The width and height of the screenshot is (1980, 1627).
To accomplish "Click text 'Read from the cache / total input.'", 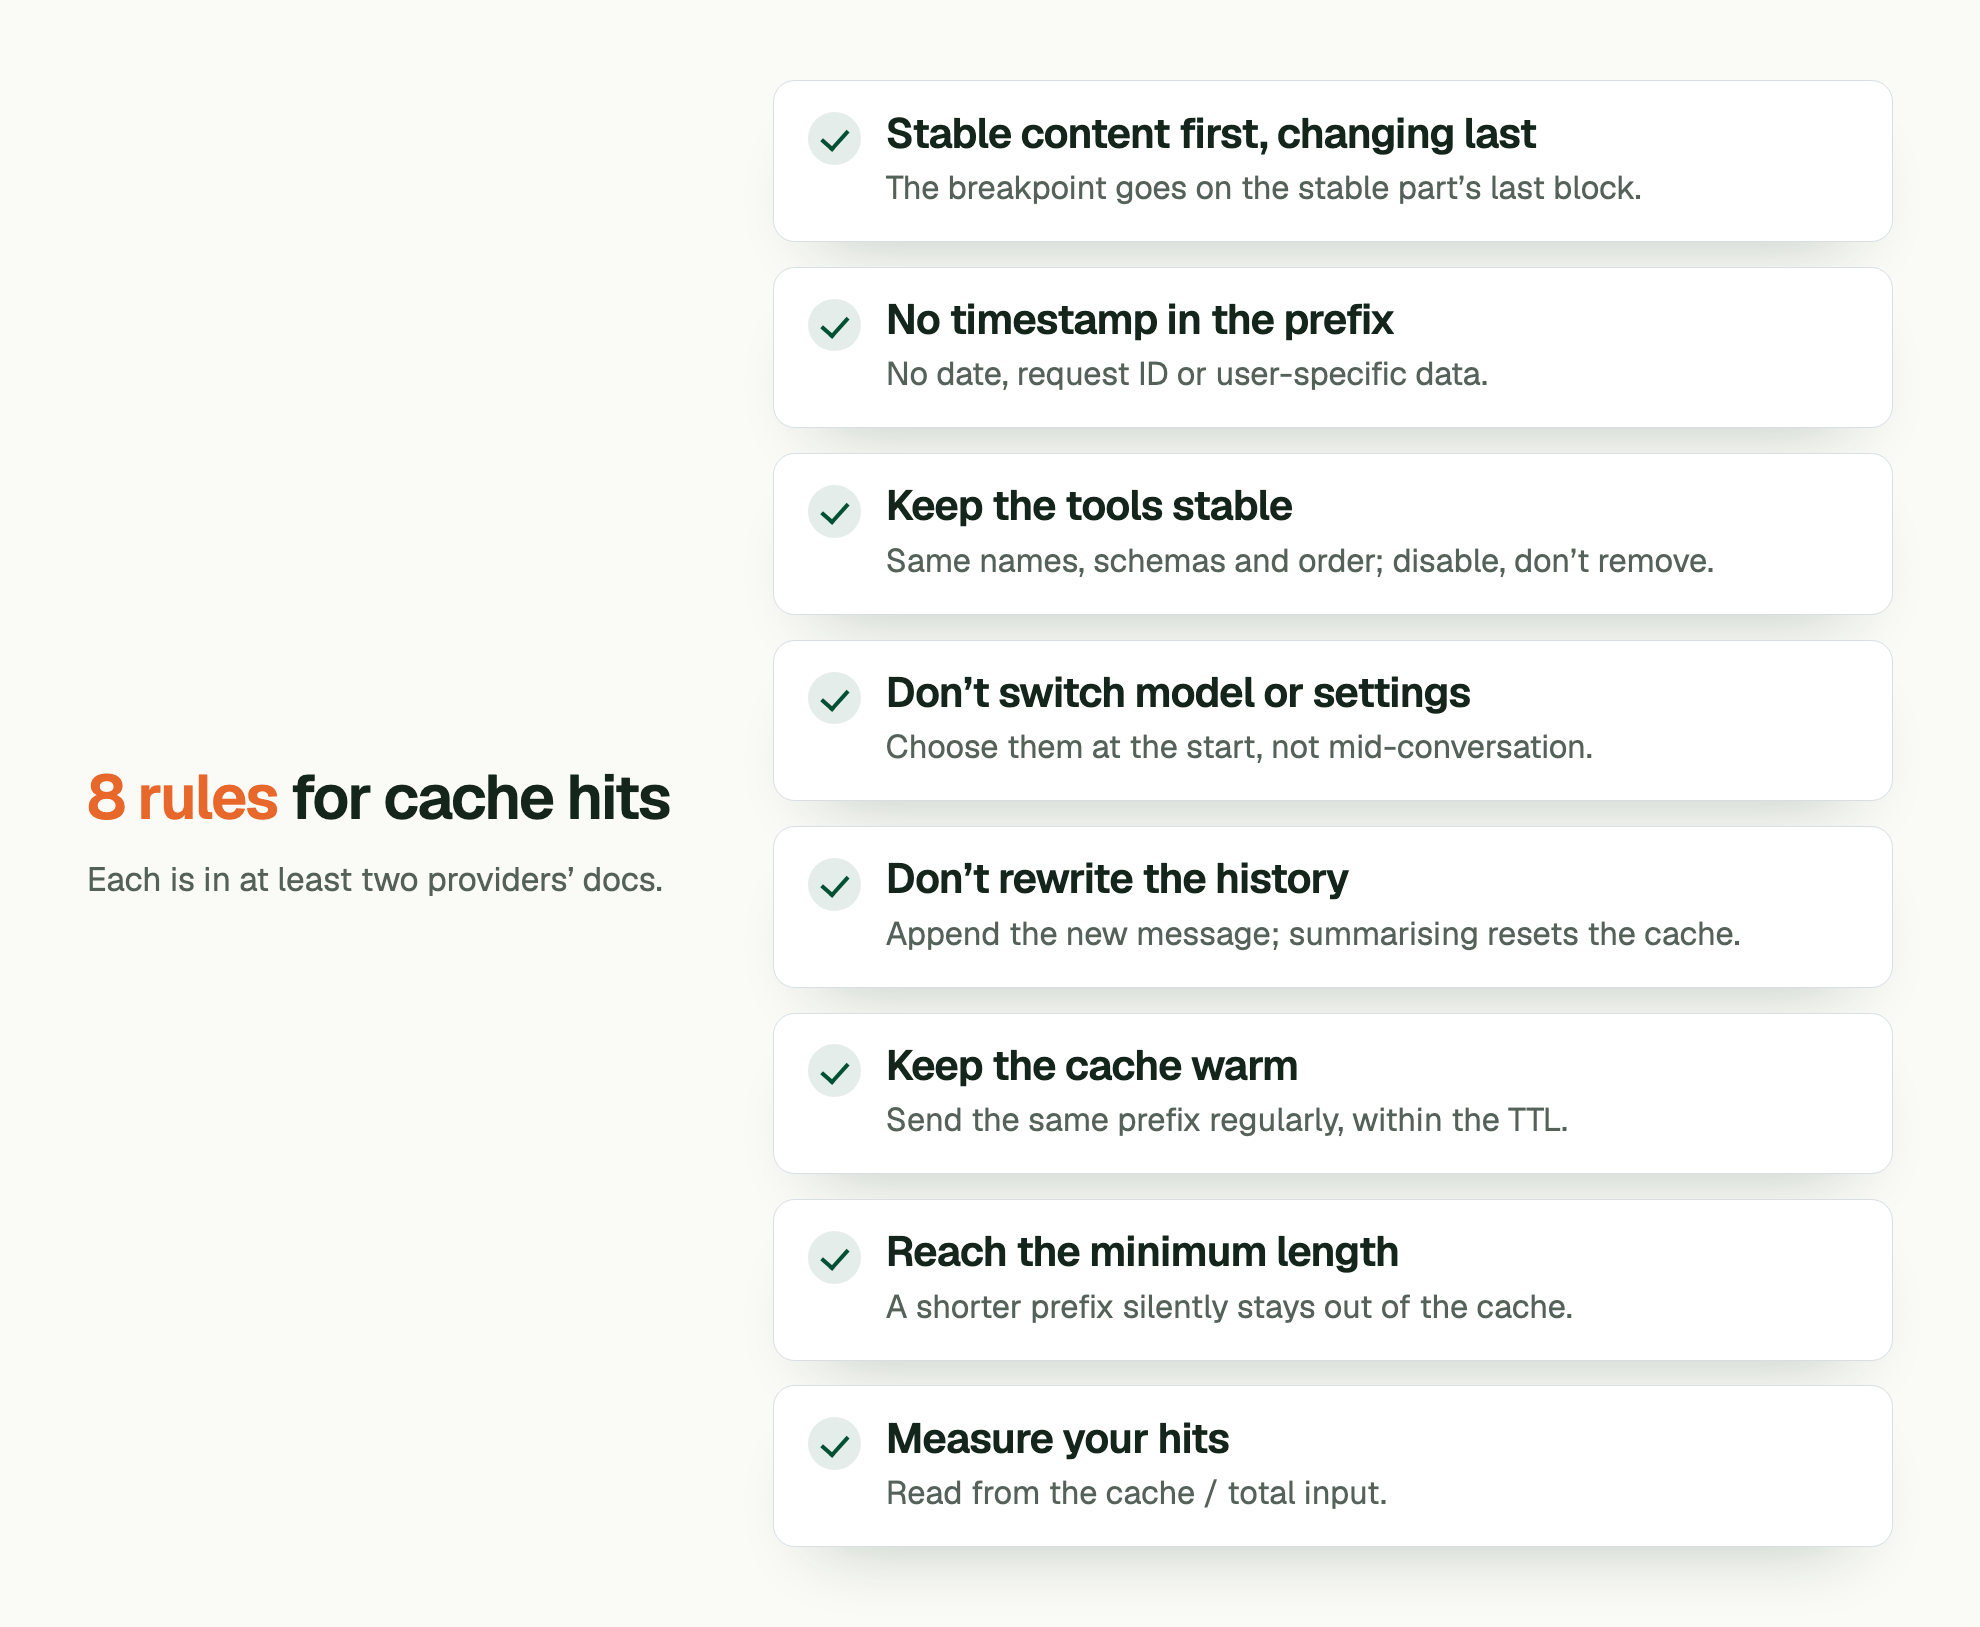I will pos(1137,1493).
